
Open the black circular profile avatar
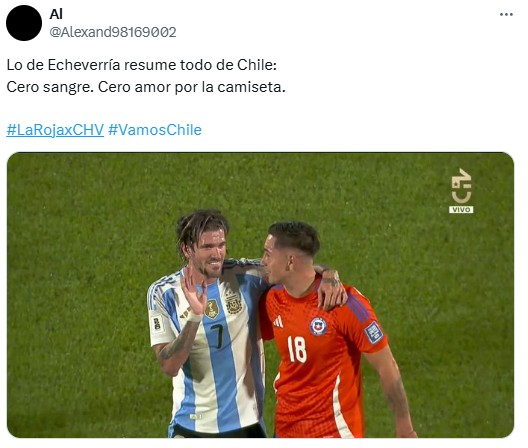click(x=24, y=23)
